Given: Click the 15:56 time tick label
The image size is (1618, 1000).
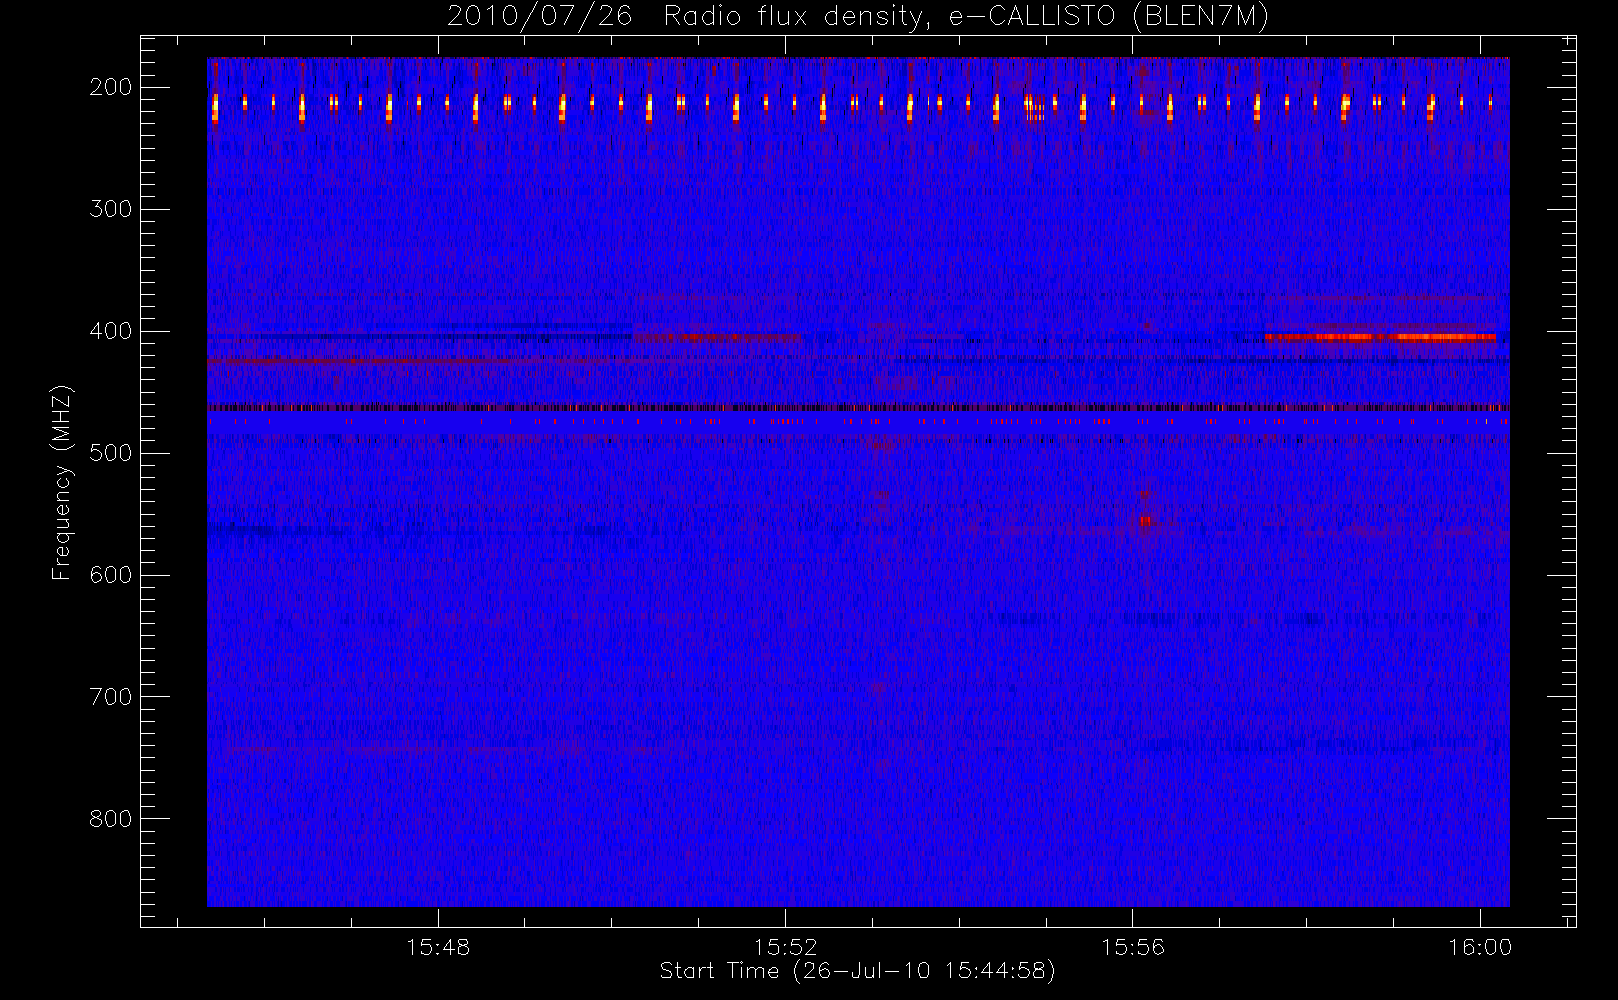Looking at the screenshot, I should tap(1132, 947).
